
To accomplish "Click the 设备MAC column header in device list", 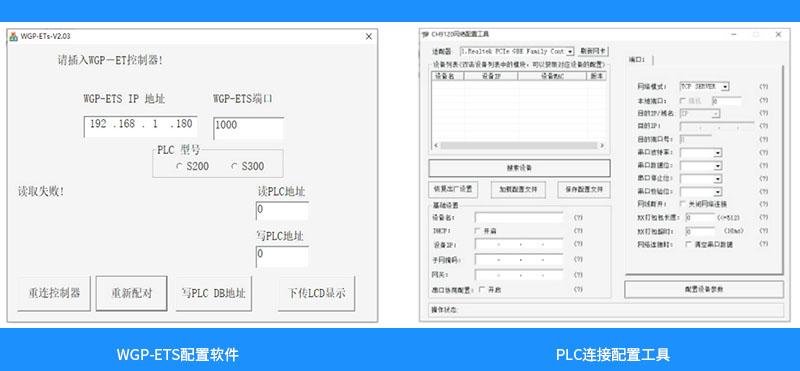I will coord(553,76).
